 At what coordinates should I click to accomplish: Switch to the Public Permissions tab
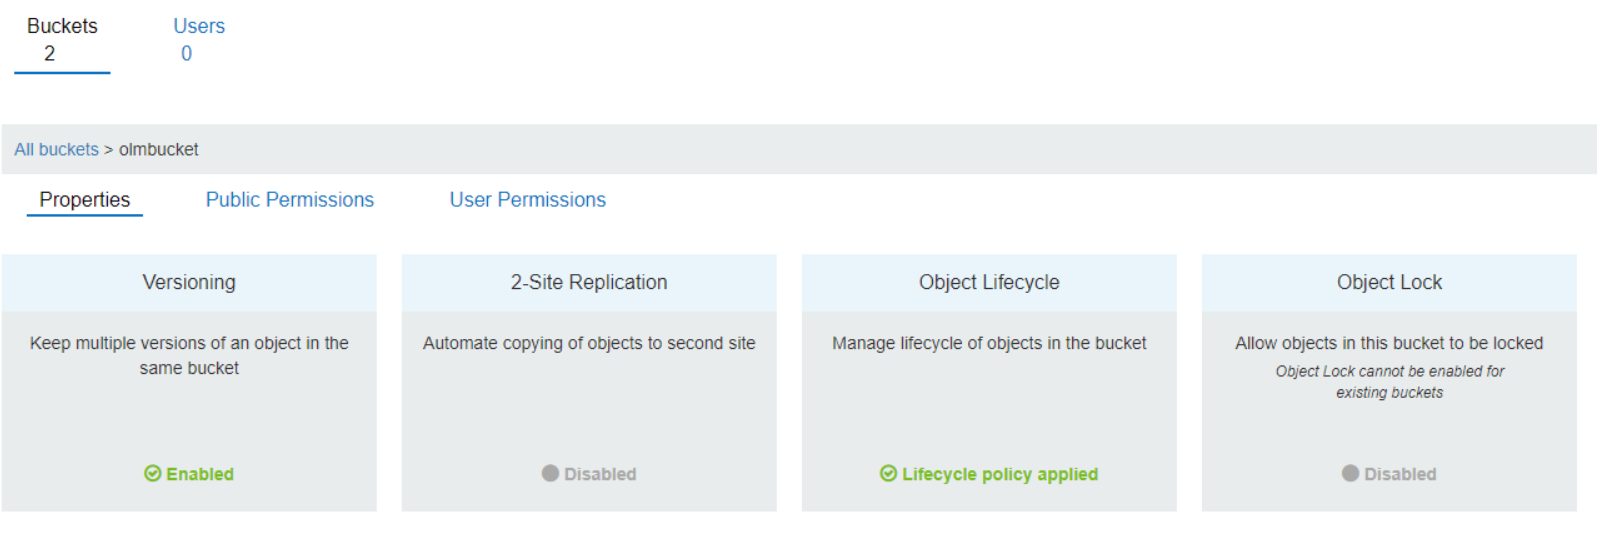(289, 200)
